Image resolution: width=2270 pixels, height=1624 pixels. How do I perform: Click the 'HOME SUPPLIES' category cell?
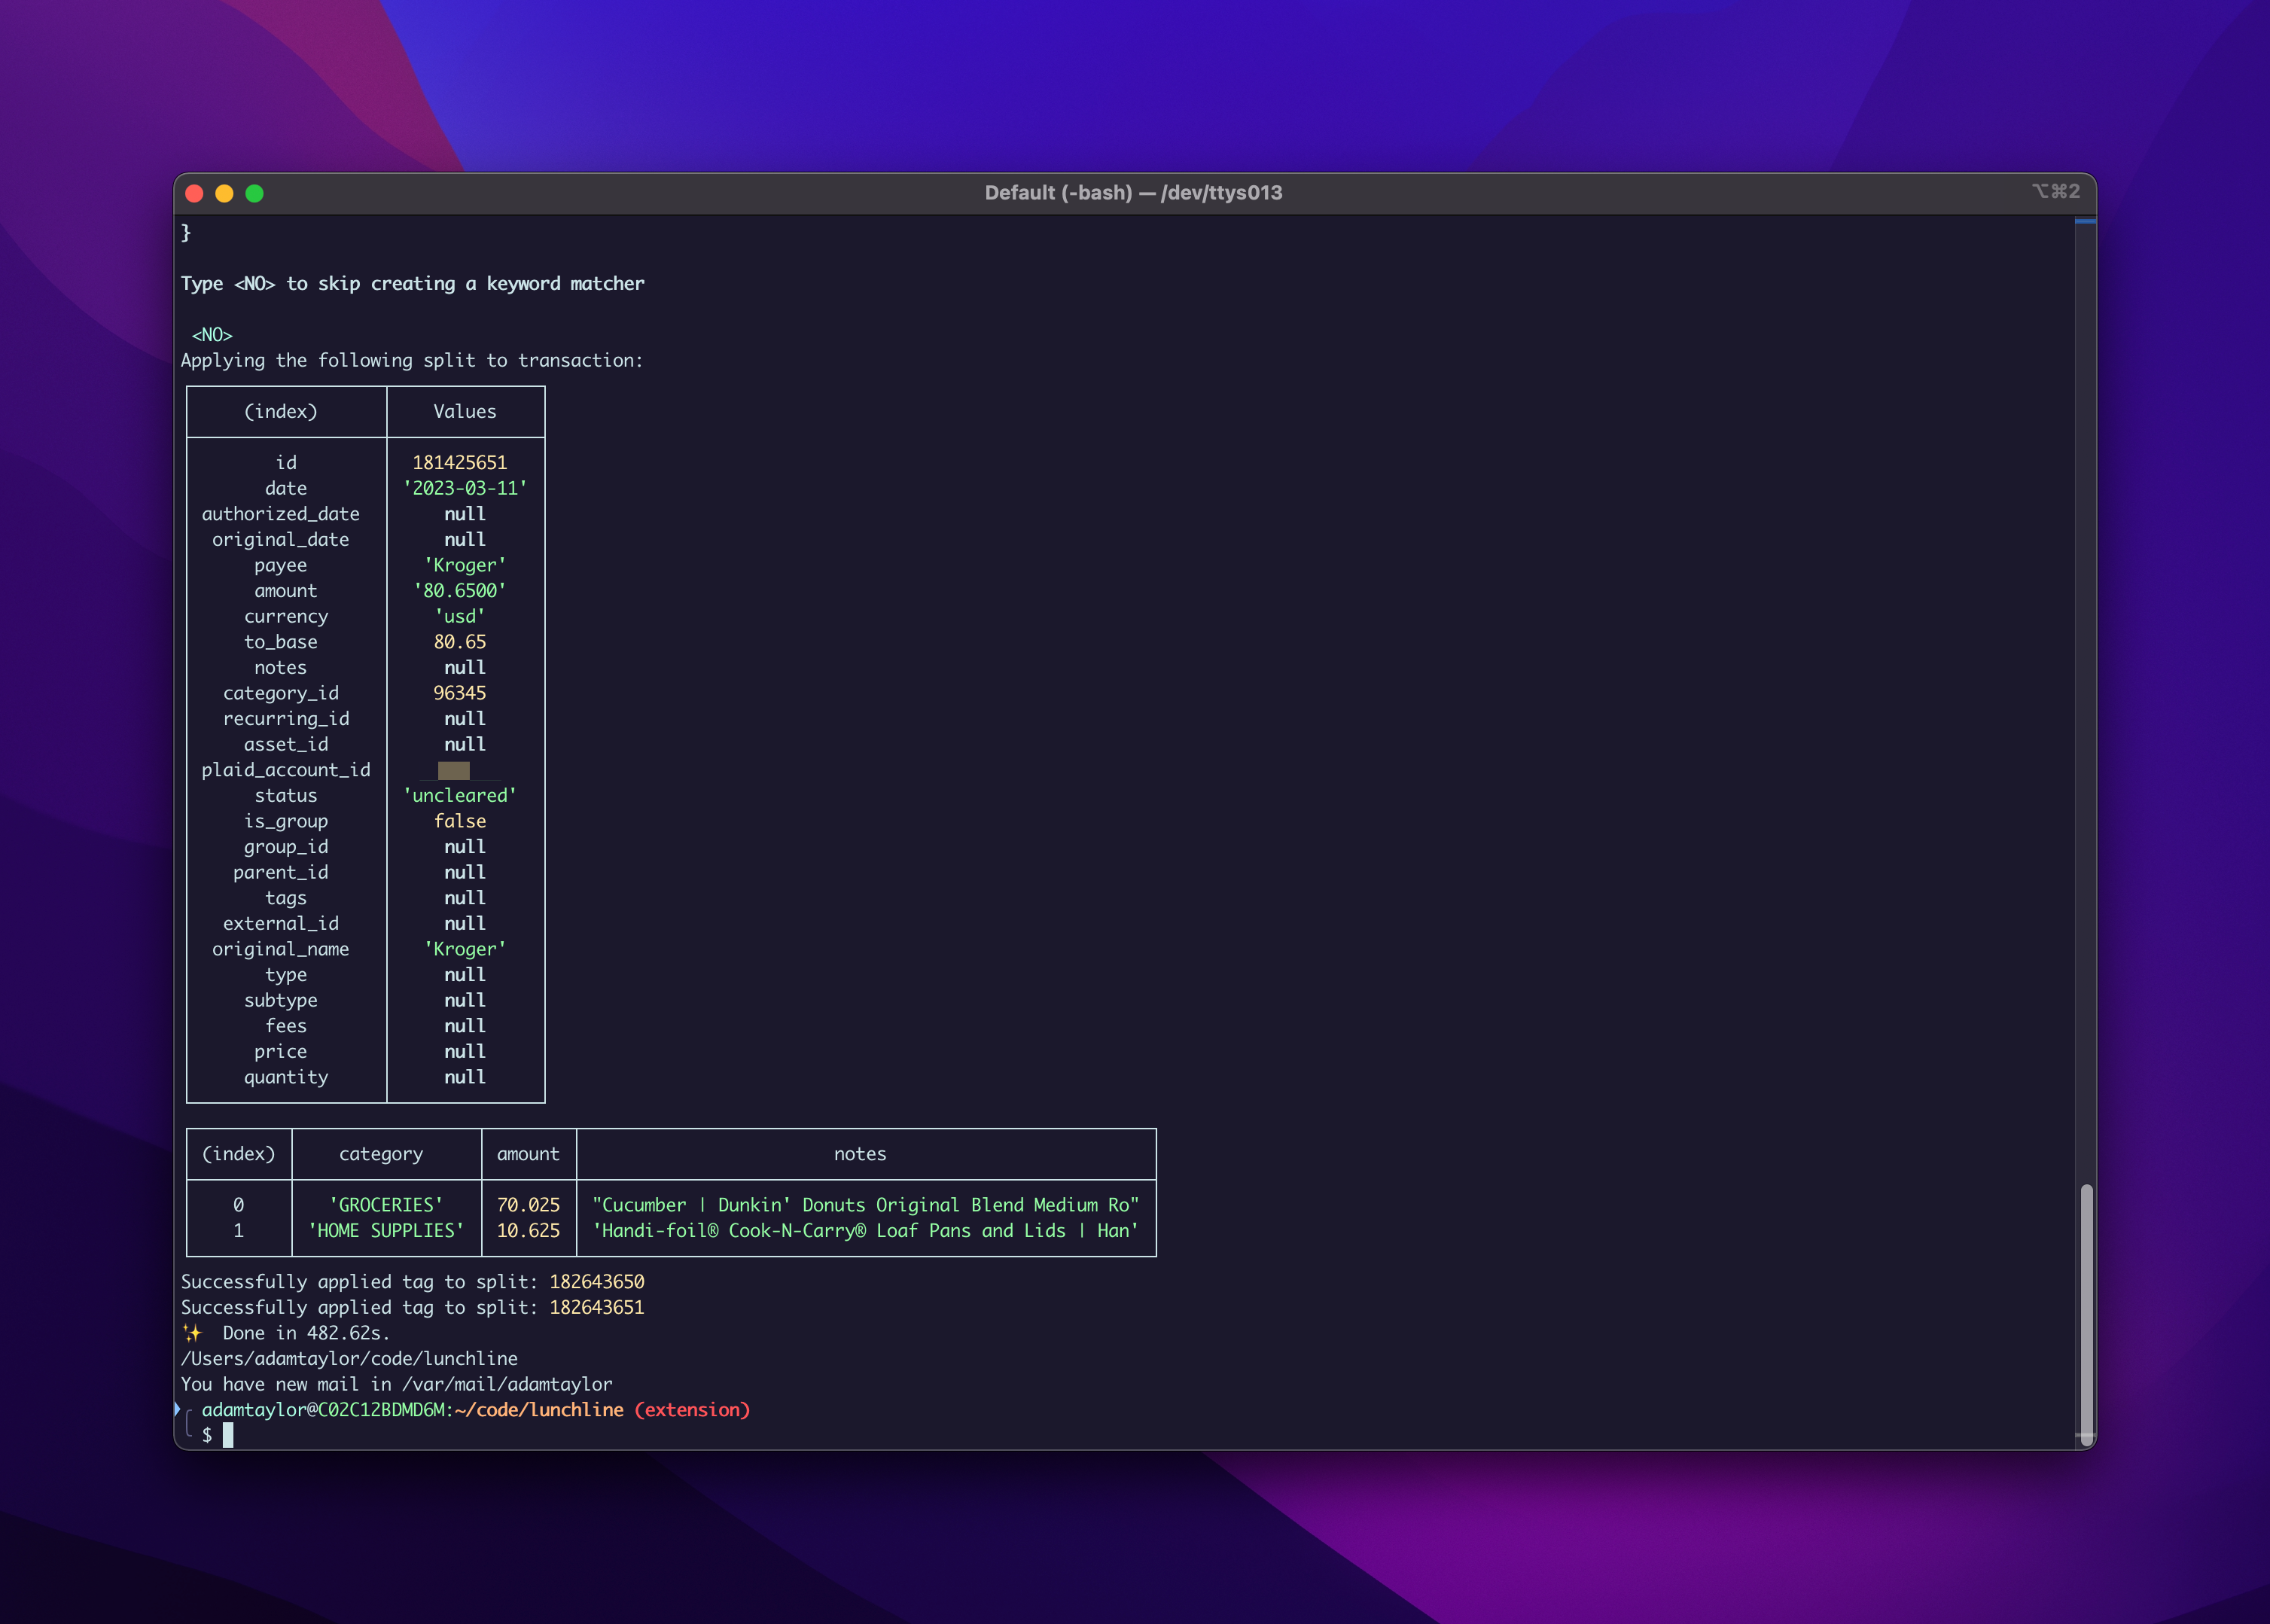click(x=386, y=1230)
